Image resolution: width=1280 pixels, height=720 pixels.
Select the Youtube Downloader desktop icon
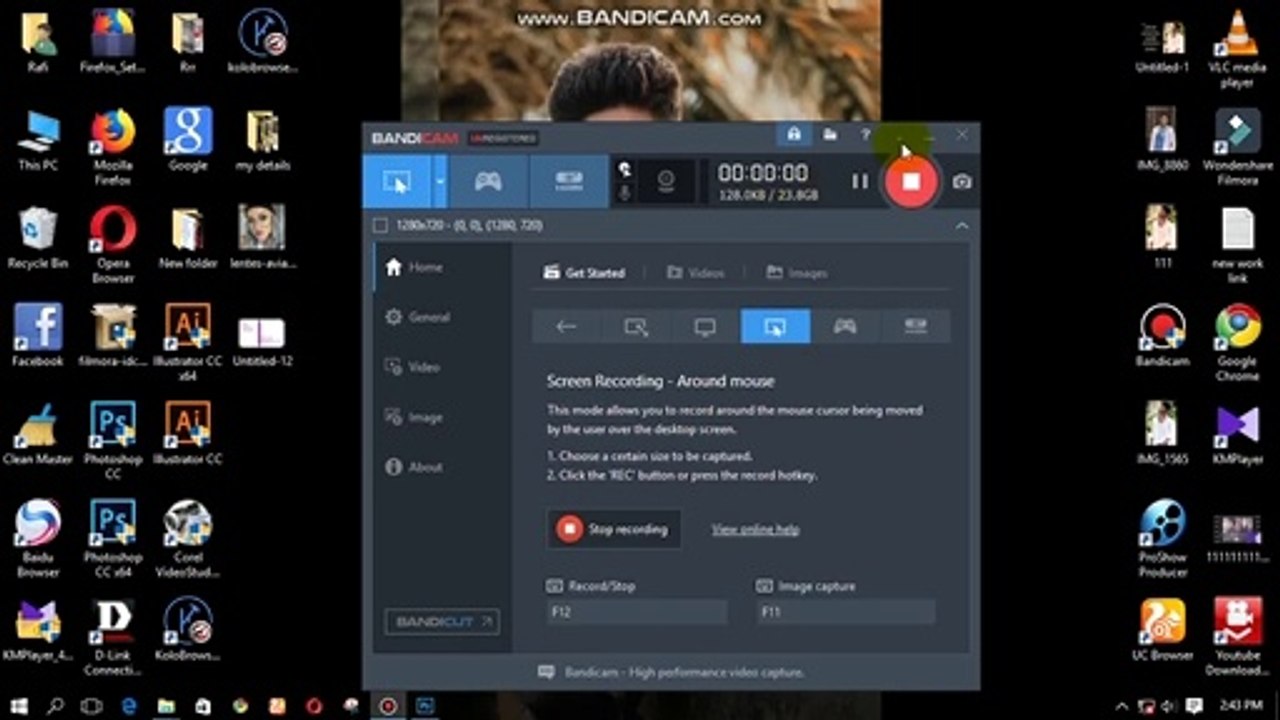pos(1237,637)
